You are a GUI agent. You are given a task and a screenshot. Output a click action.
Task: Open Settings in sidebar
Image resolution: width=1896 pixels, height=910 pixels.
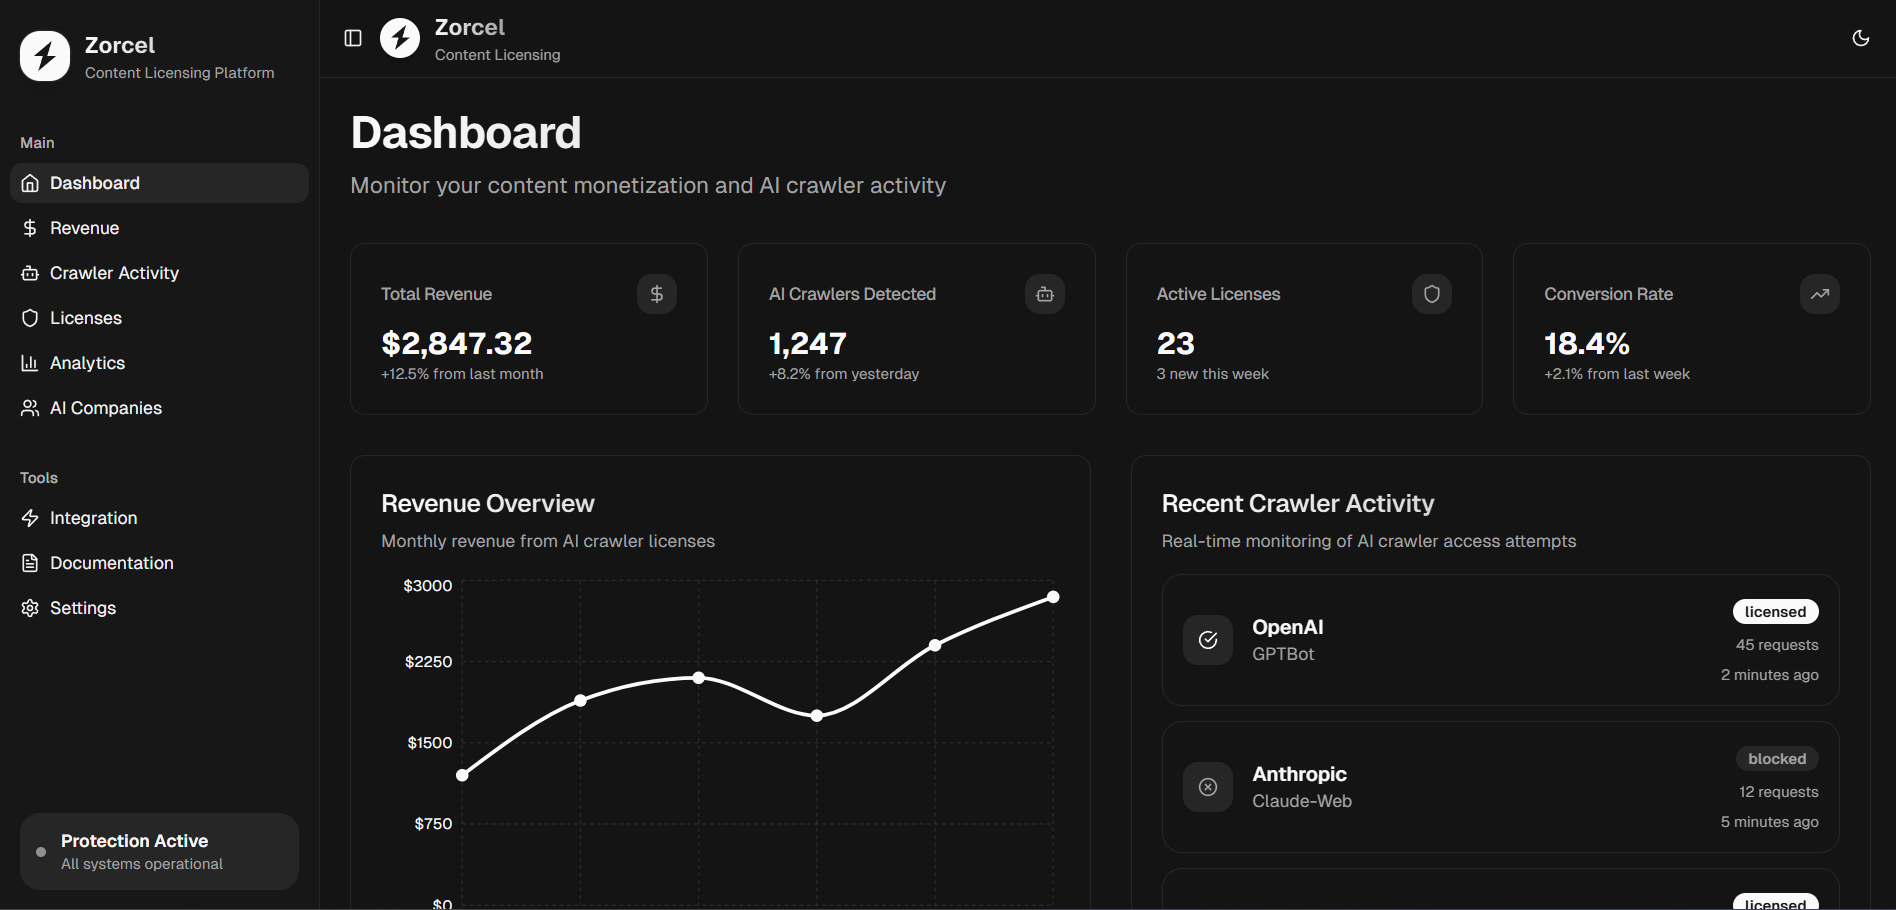coord(159,608)
